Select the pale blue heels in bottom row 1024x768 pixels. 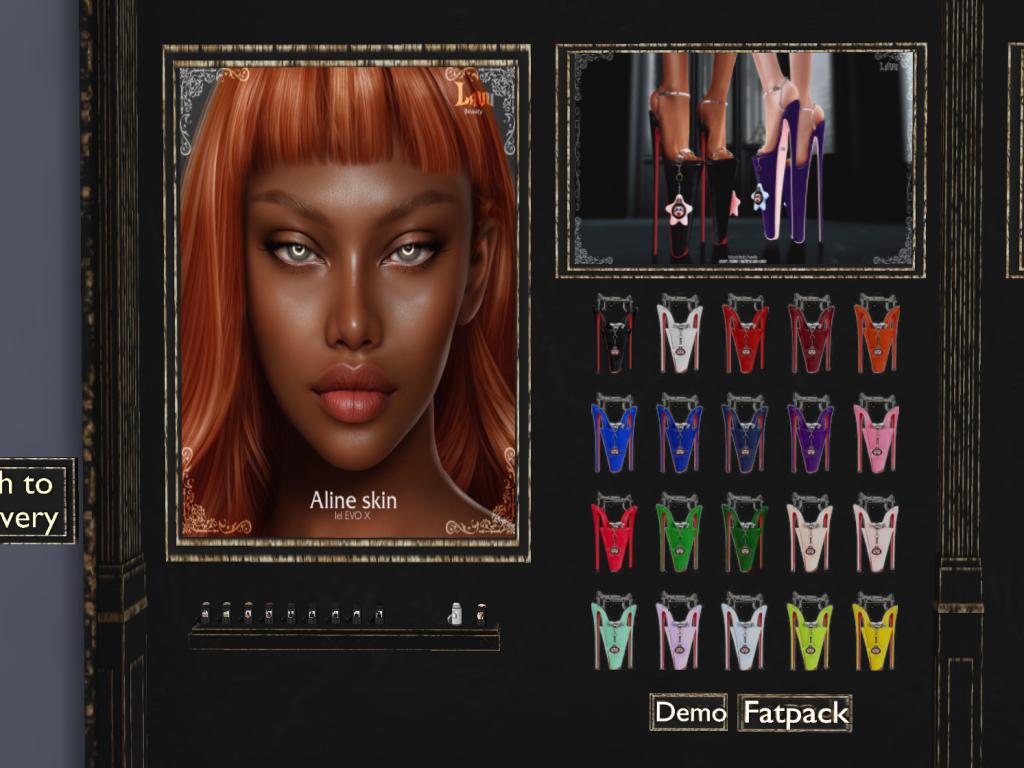[x=745, y=632]
